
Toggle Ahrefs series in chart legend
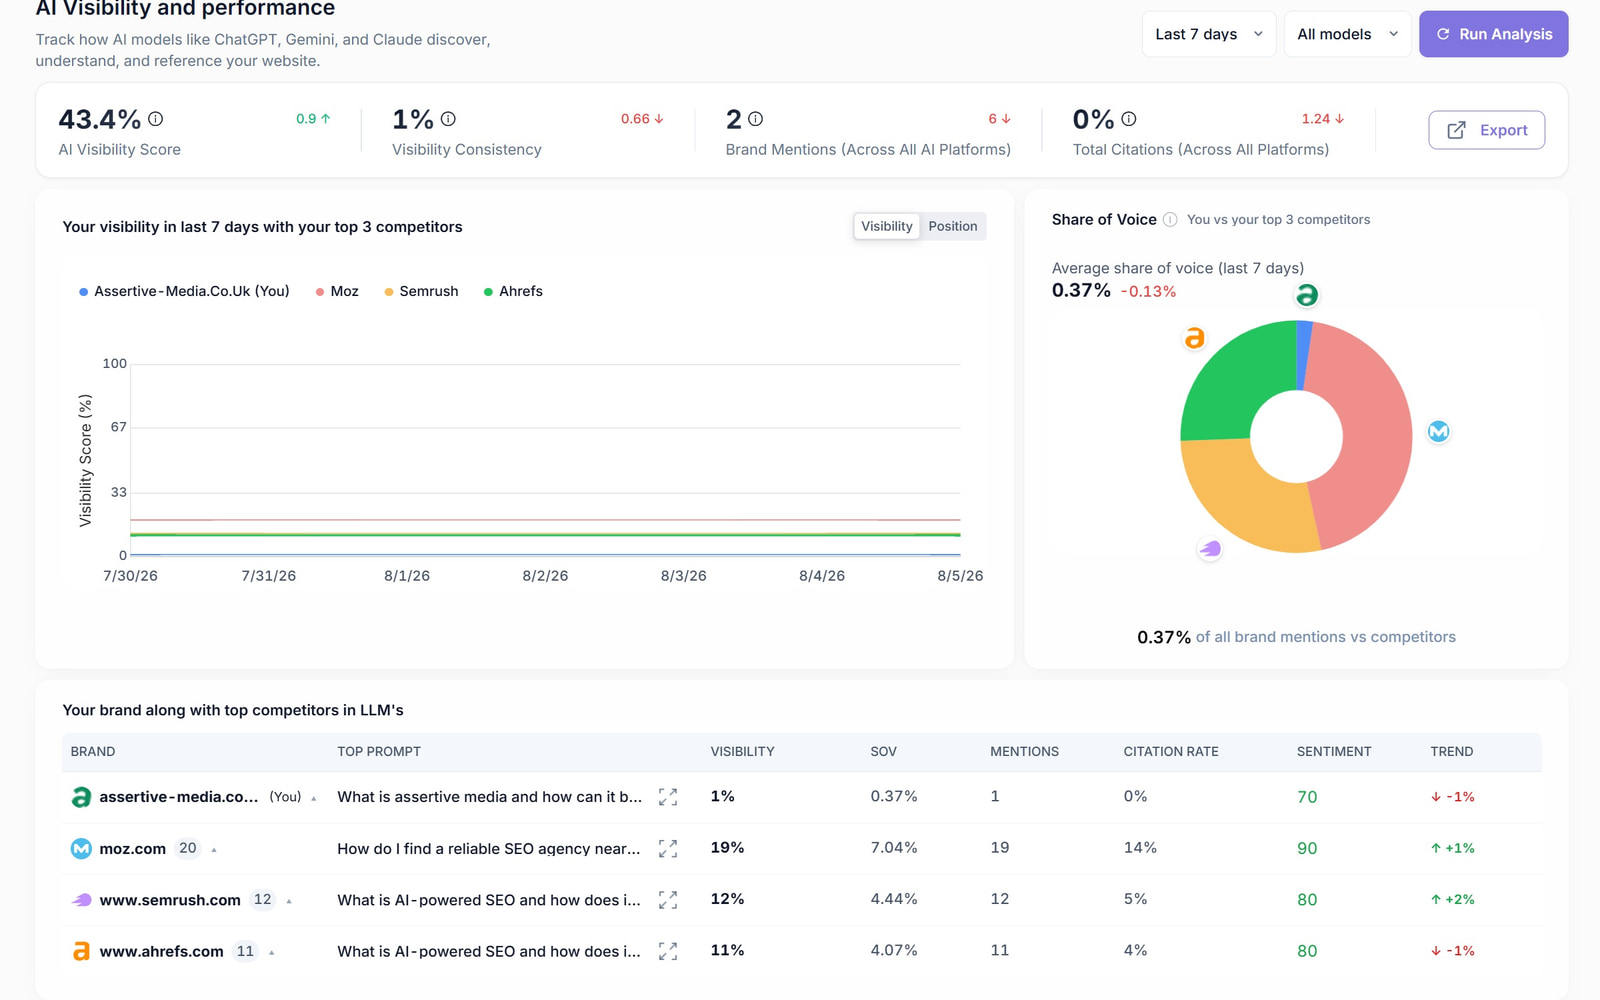[513, 291]
